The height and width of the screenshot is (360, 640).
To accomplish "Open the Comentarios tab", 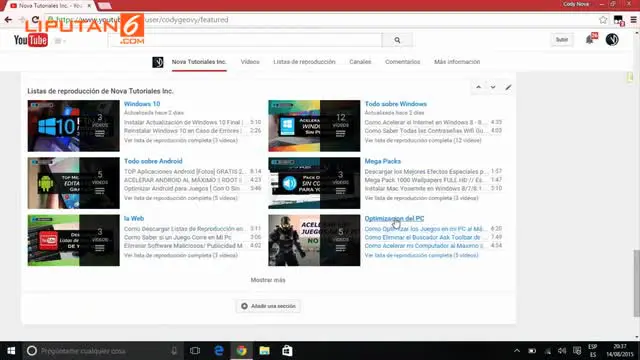I will [x=402, y=62].
